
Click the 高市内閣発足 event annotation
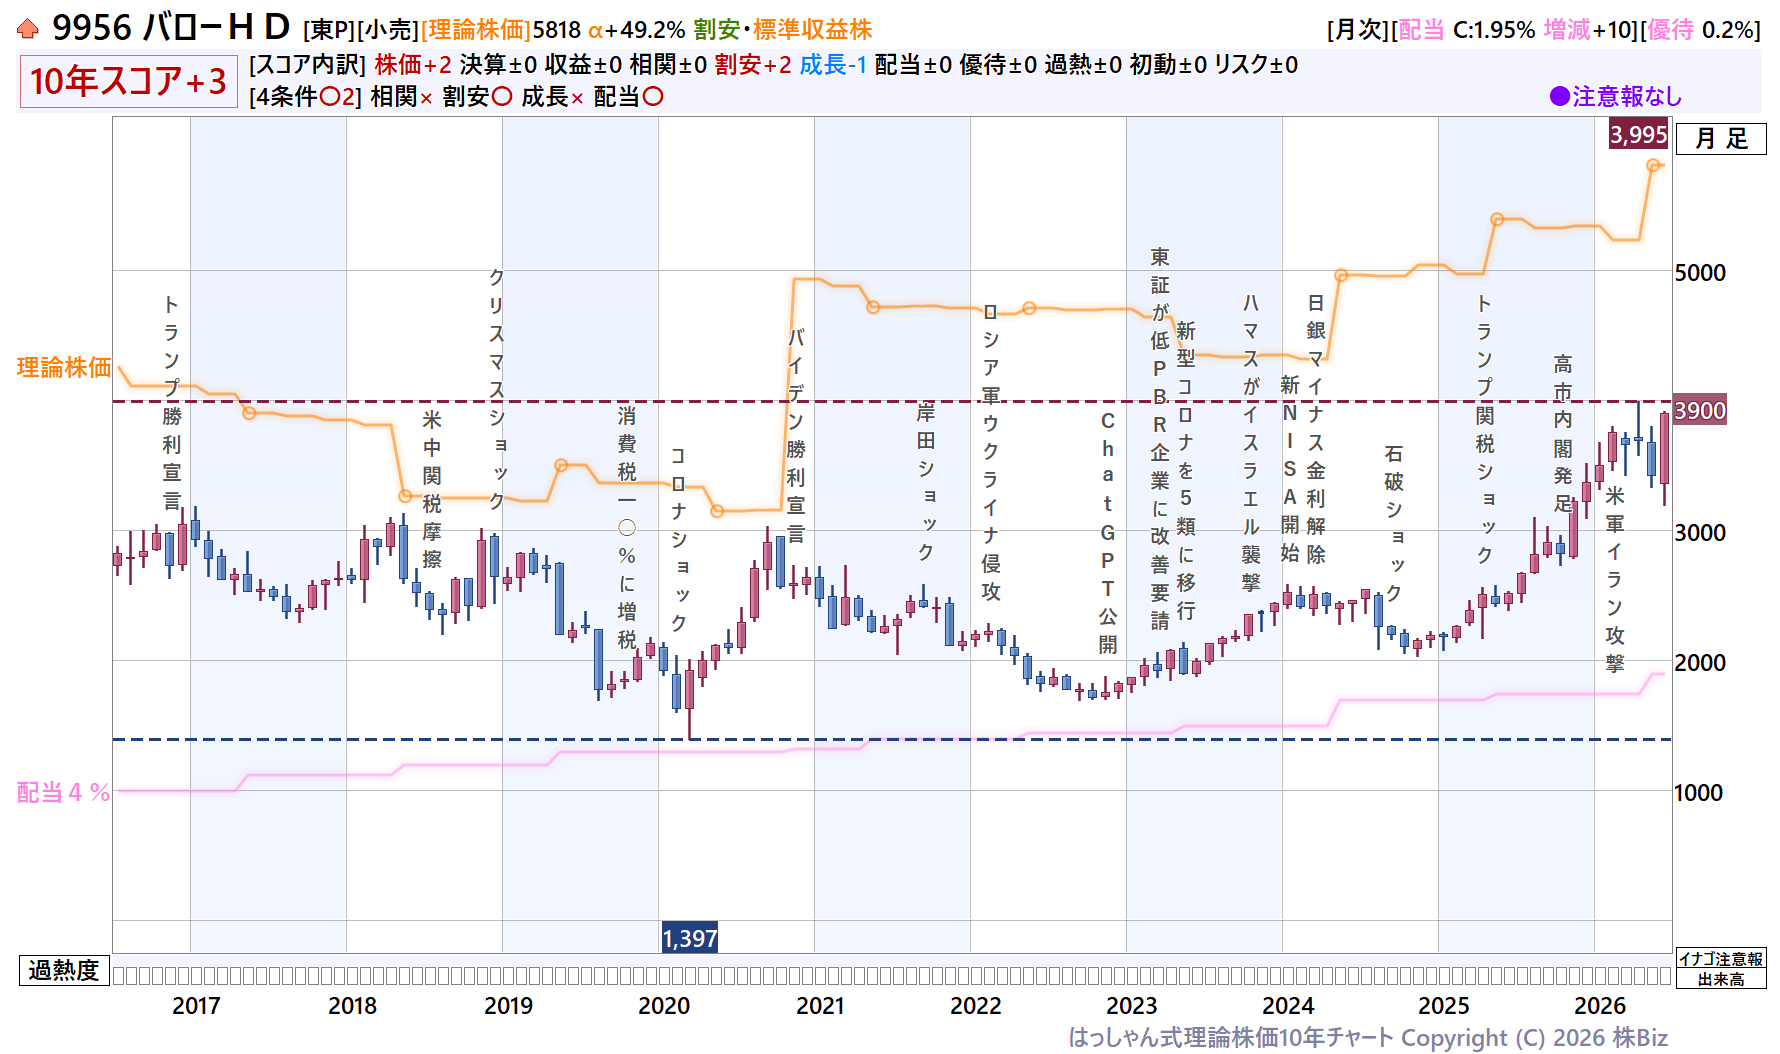(x=1562, y=433)
